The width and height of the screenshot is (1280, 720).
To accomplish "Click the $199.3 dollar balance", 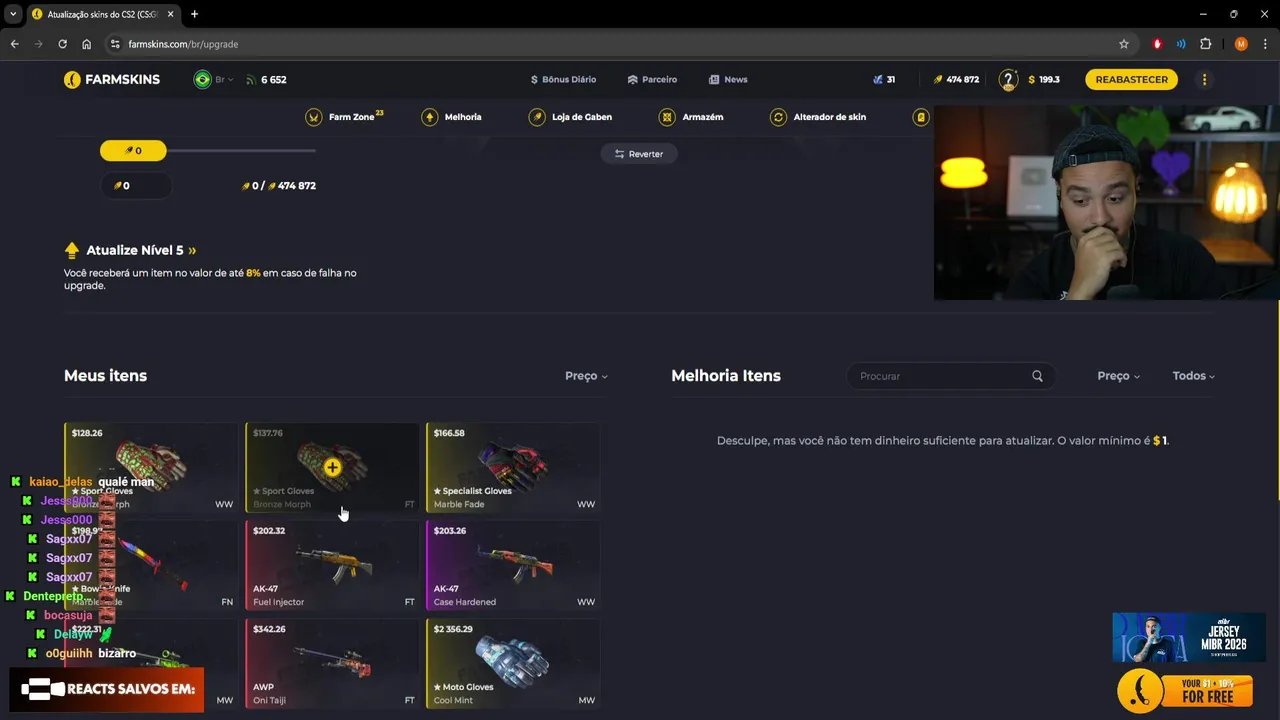I will click(1044, 79).
